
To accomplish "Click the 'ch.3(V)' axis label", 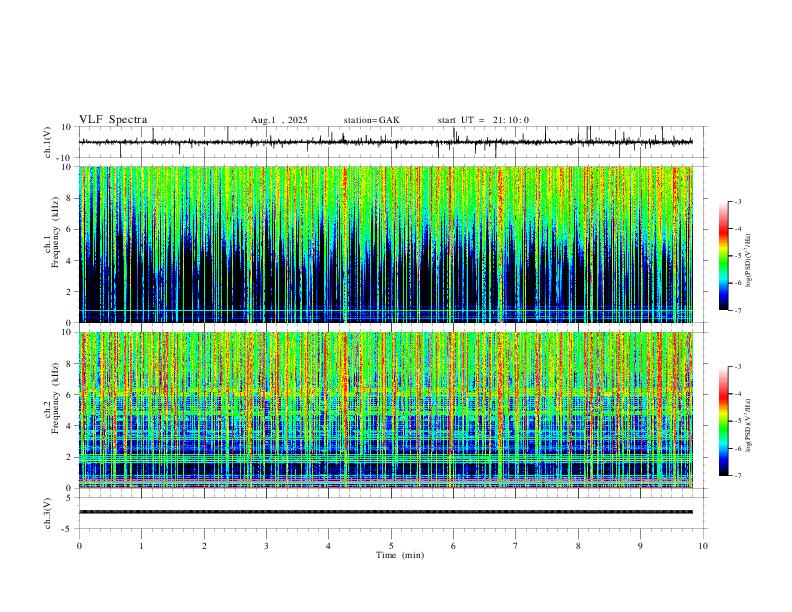I will point(48,513).
